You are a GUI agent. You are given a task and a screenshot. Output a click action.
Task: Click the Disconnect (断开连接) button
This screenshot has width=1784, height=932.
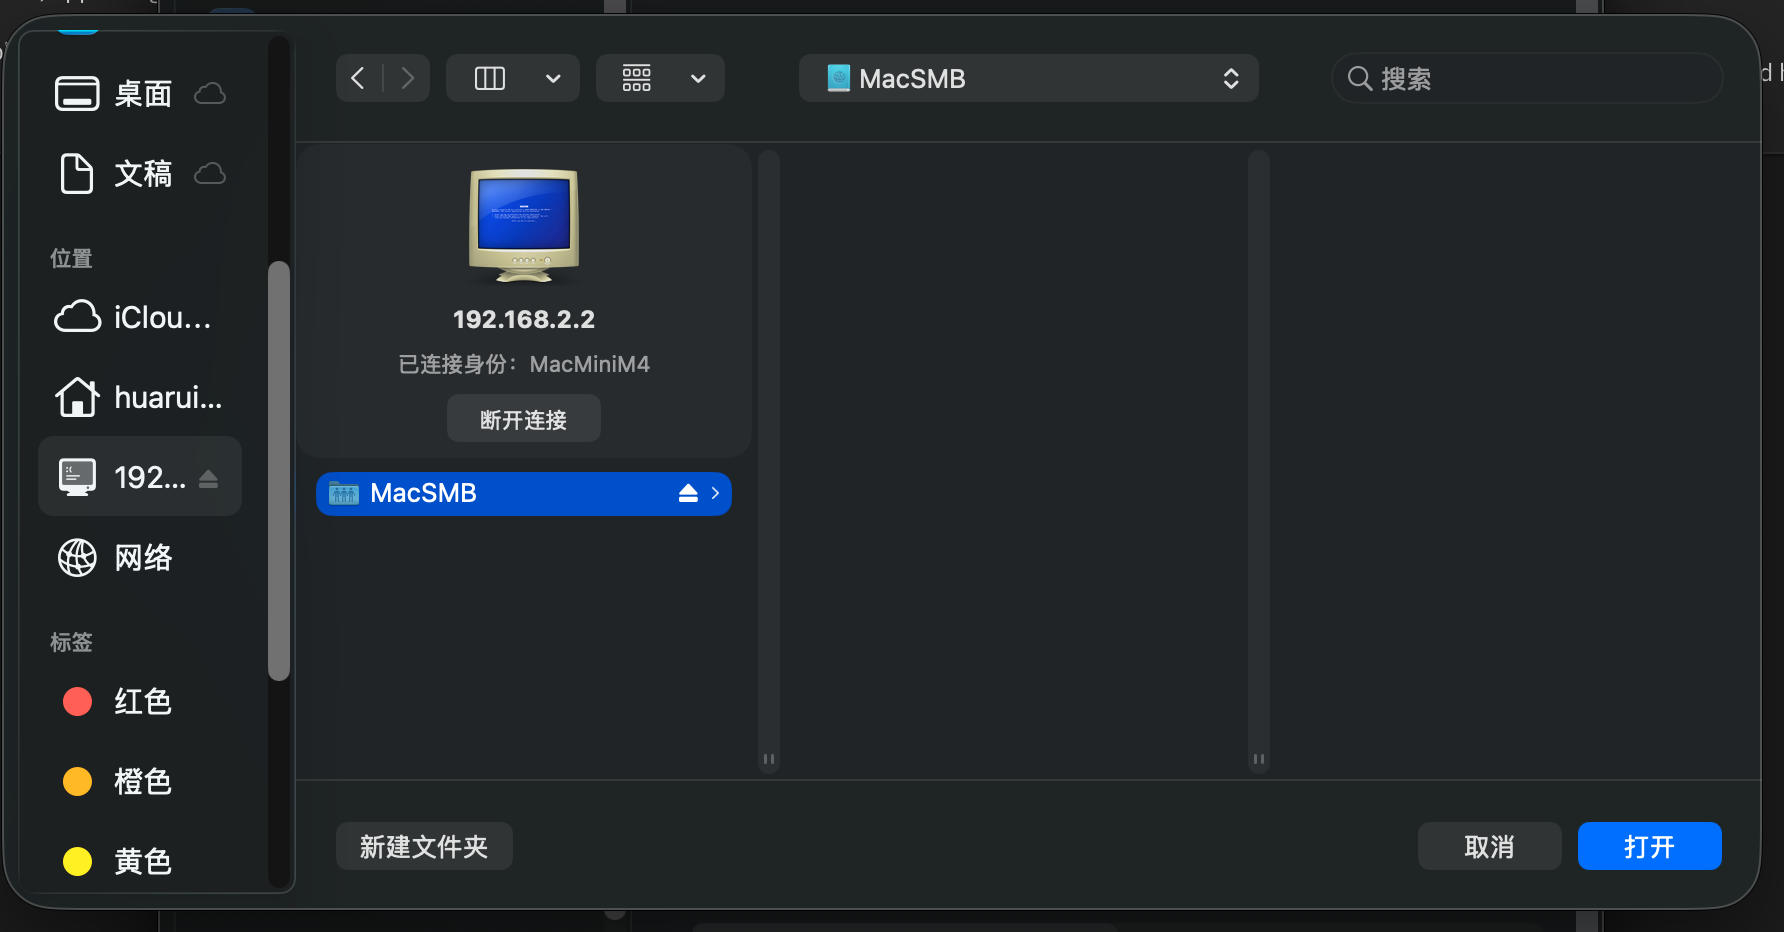[x=523, y=419]
